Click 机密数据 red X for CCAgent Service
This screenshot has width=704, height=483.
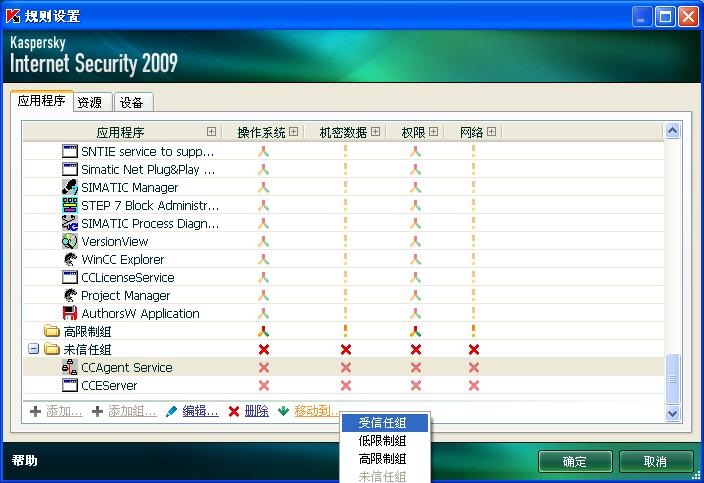point(346,368)
